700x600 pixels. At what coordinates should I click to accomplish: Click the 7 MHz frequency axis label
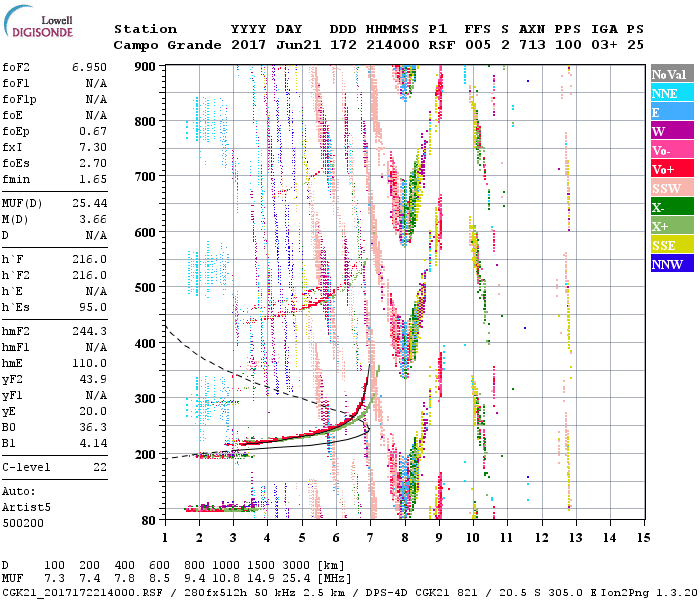pos(370,538)
